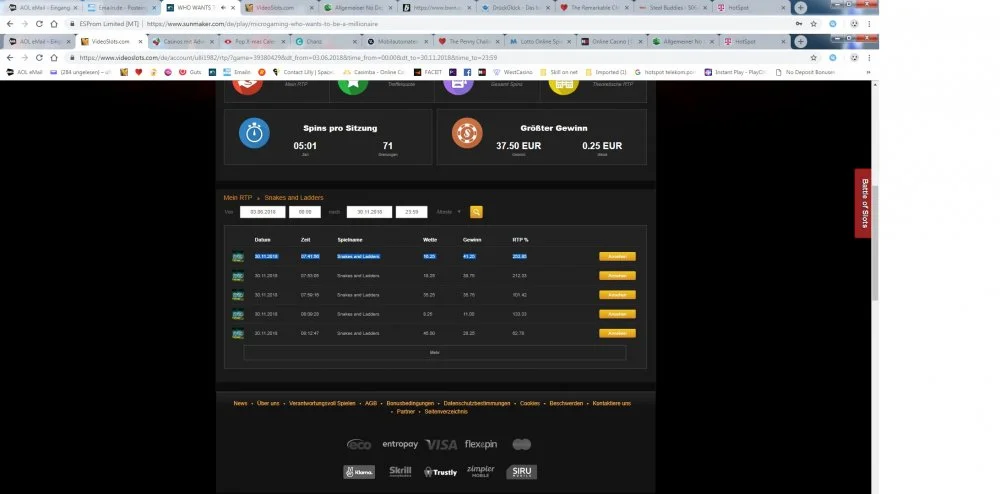The height and width of the screenshot is (494, 1000).
Task: Click Ansehen for the 08:09 row
Action: (617, 314)
